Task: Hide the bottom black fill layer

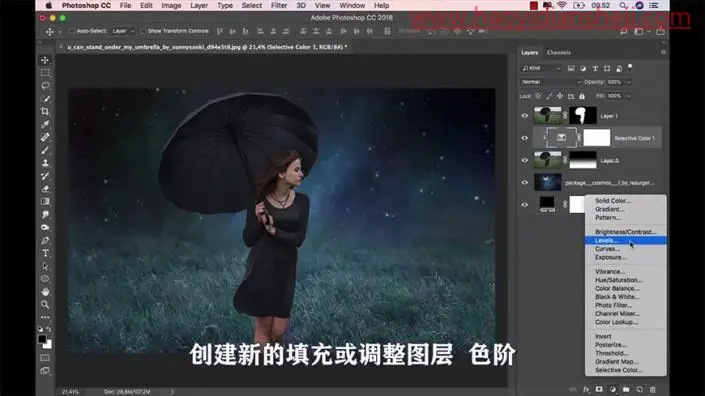Action: click(525, 205)
